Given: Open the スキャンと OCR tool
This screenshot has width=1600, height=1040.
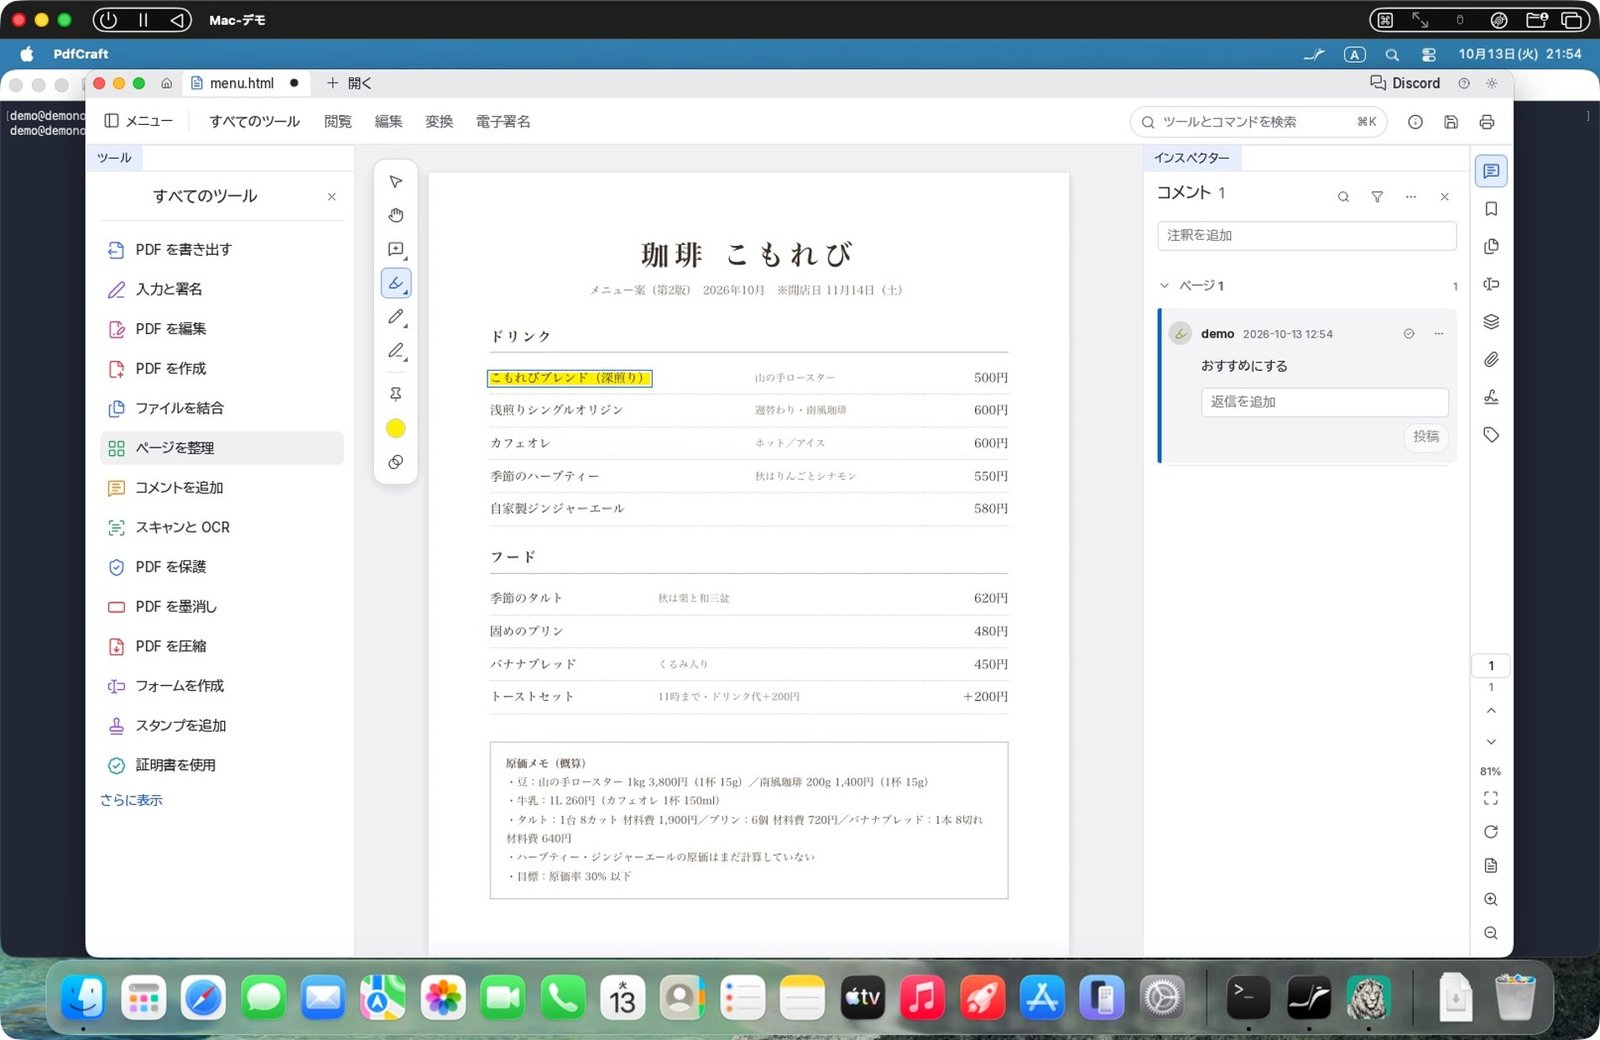Looking at the screenshot, I should (222, 527).
